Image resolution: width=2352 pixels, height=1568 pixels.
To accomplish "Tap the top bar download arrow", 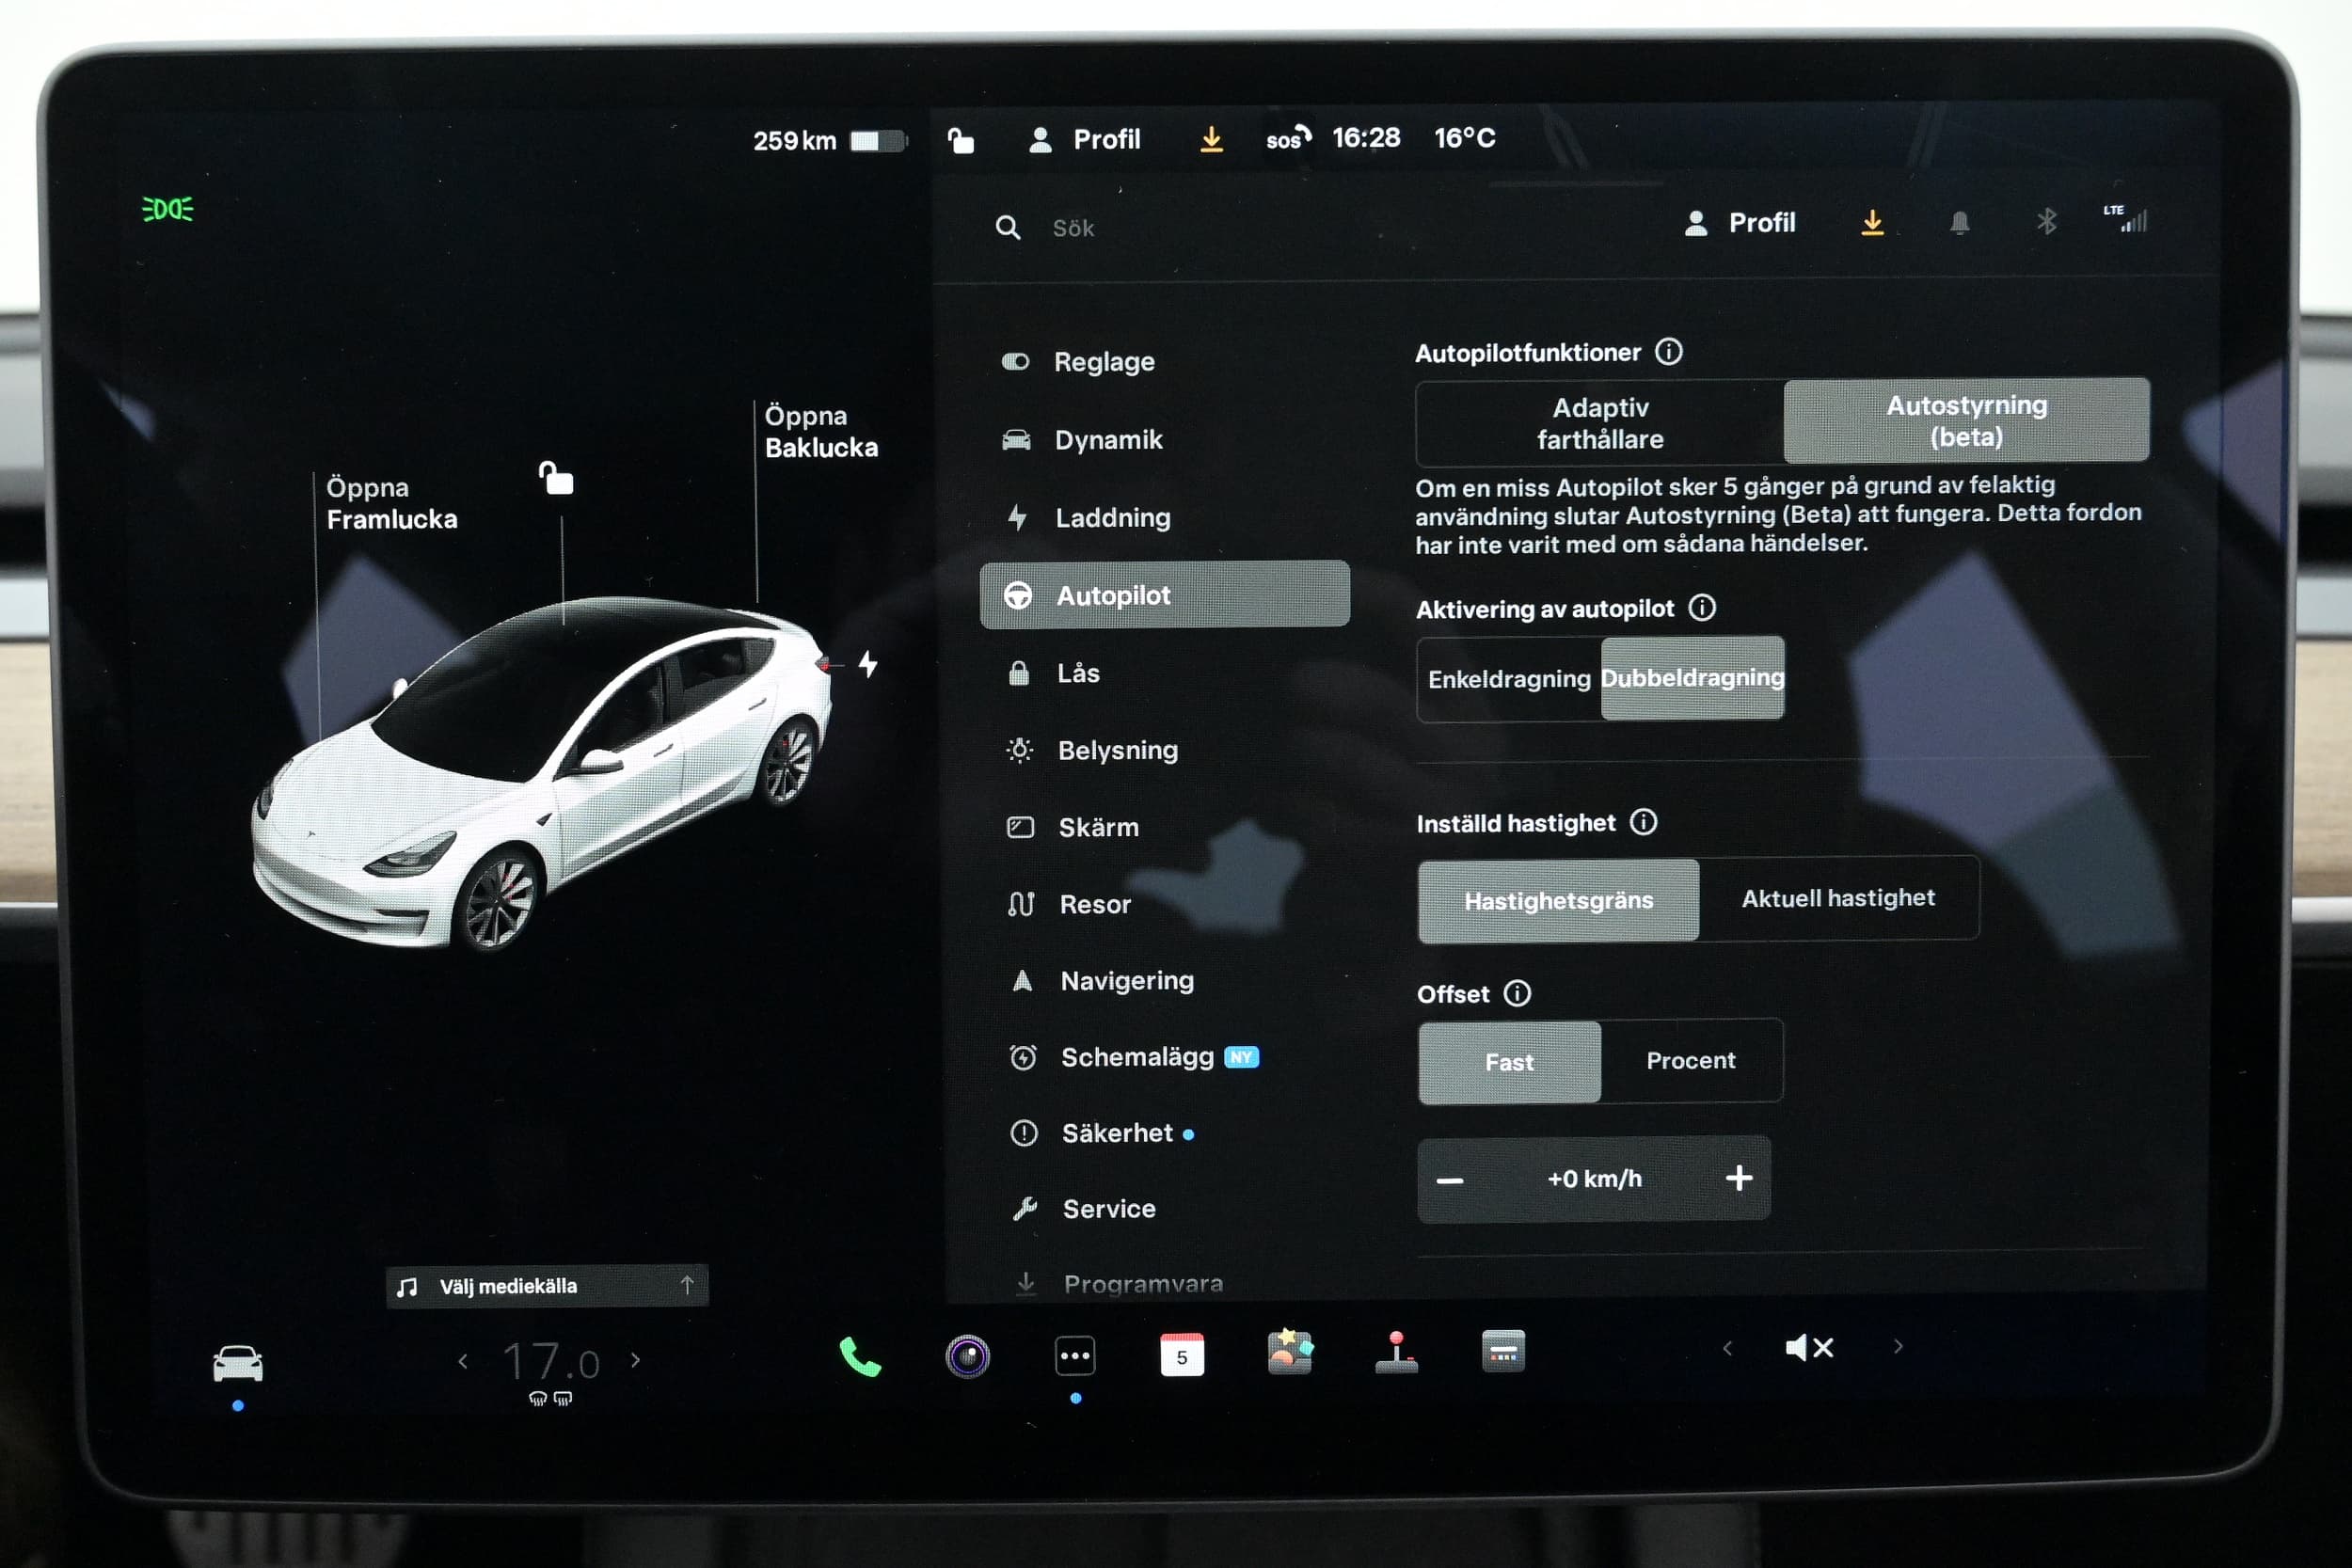I will coord(1211,139).
